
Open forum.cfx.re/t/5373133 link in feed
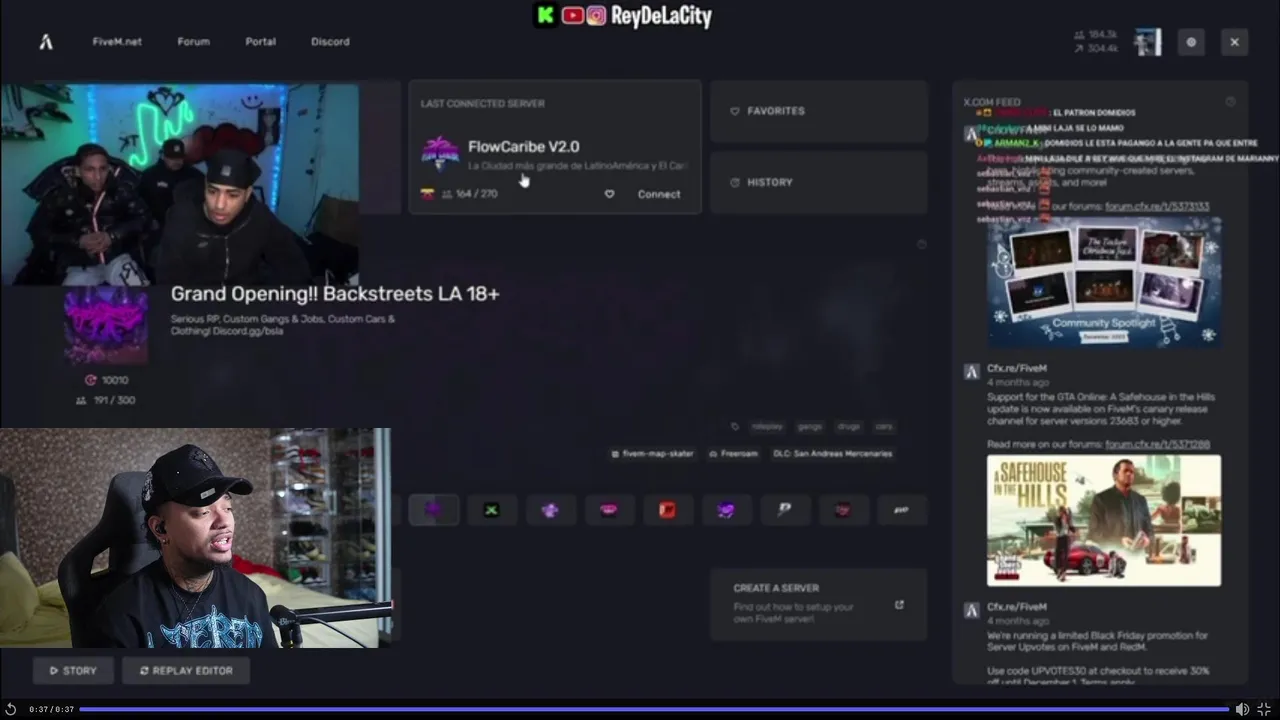click(1157, 207)
